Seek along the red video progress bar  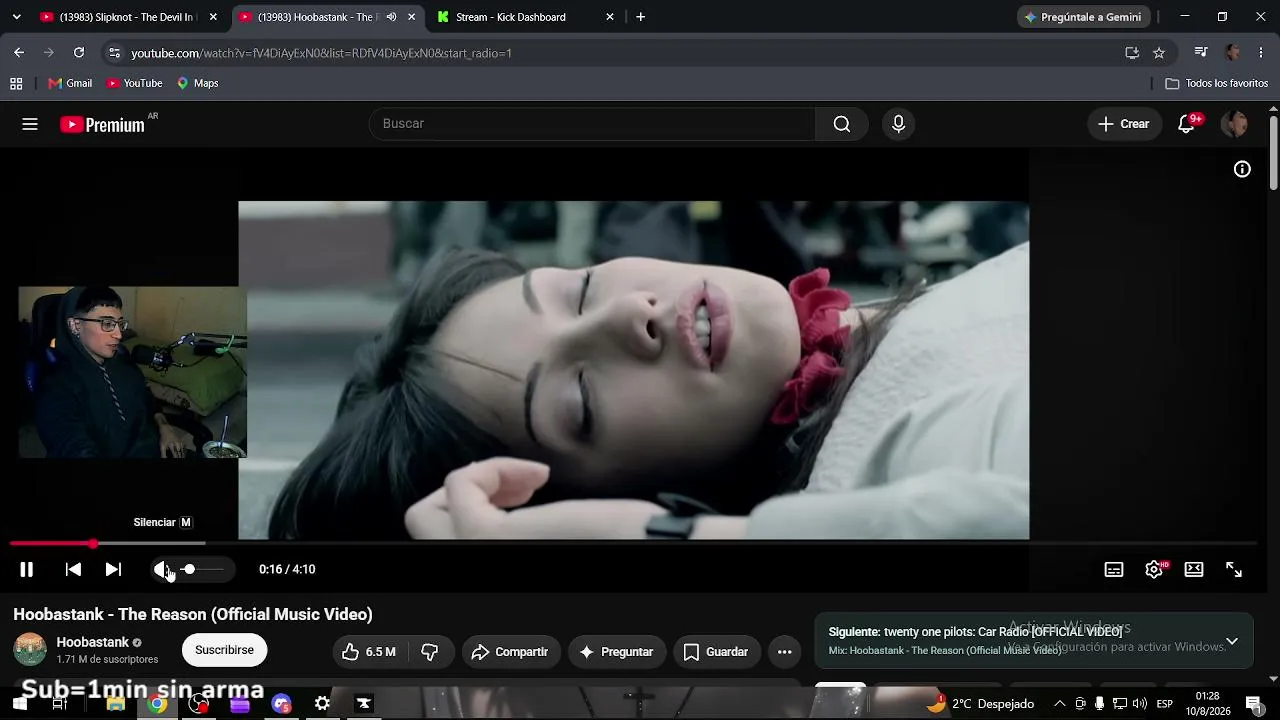[x=634, y=543]
